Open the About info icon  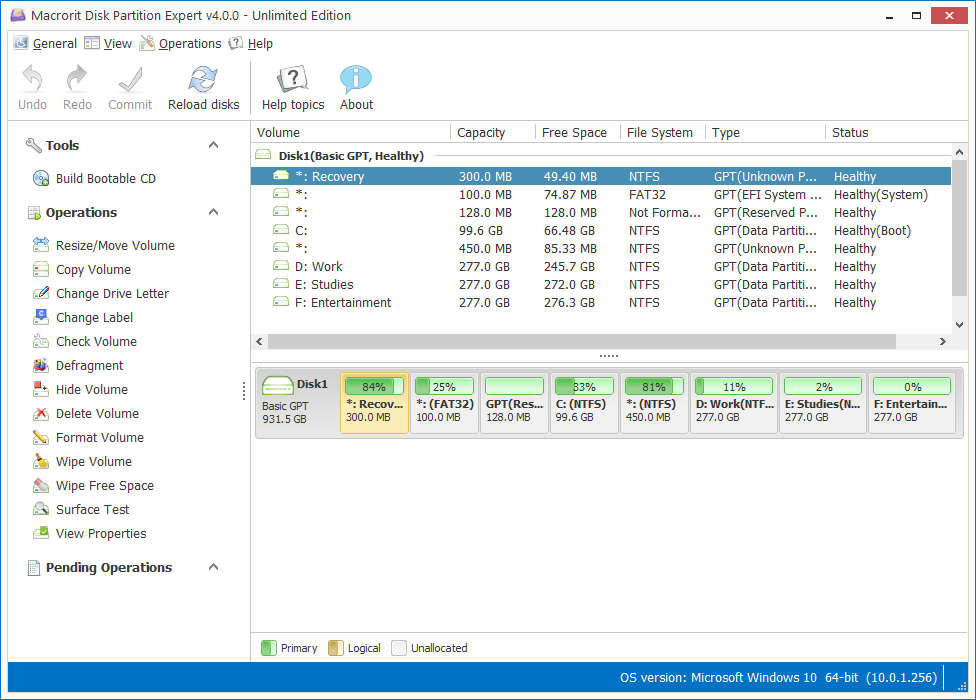(356, 79)
